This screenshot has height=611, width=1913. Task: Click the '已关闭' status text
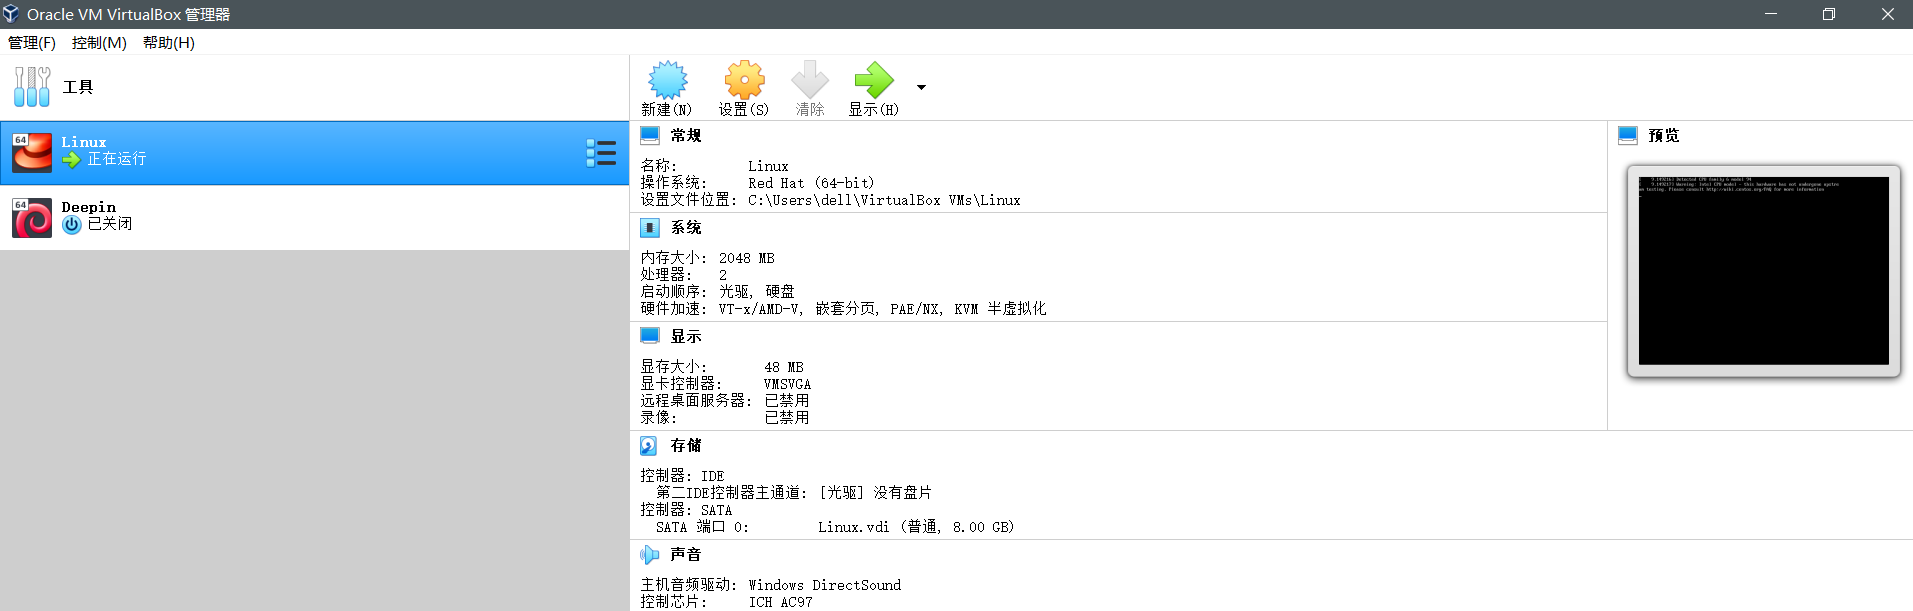[x=109, y=224]
